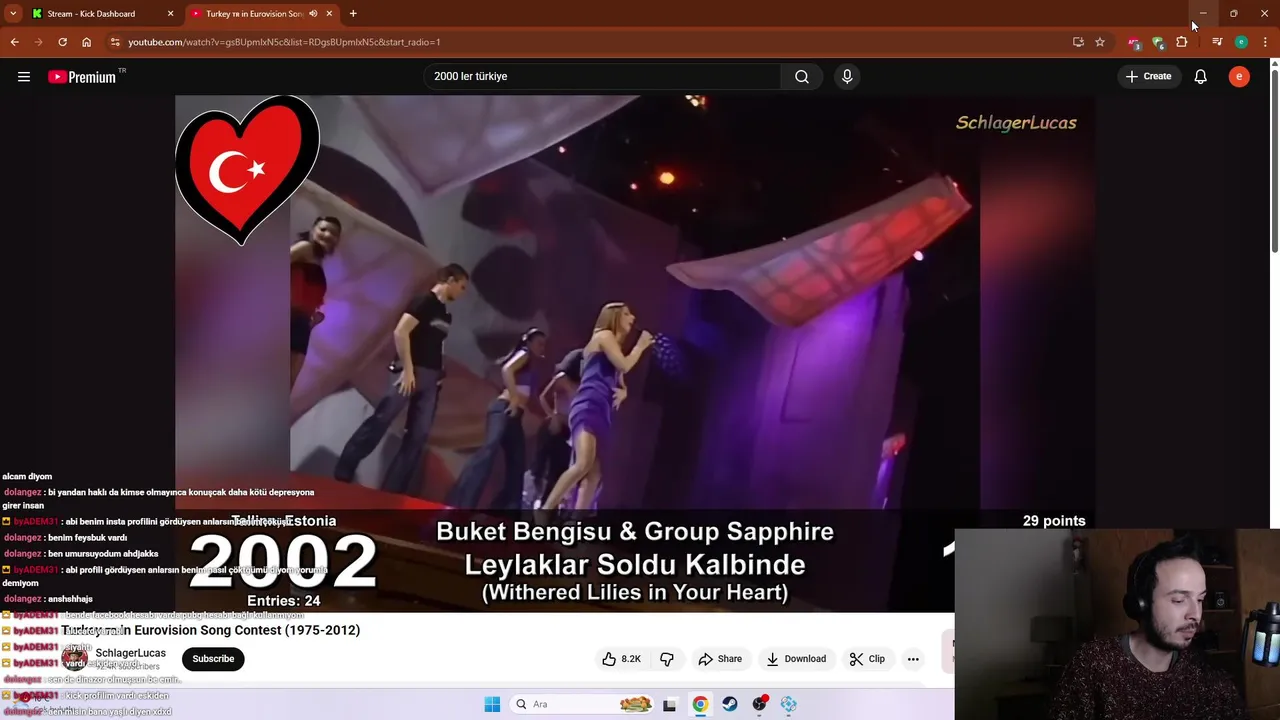
Task: Click the Clip button
Action: (x=867, y=659)
